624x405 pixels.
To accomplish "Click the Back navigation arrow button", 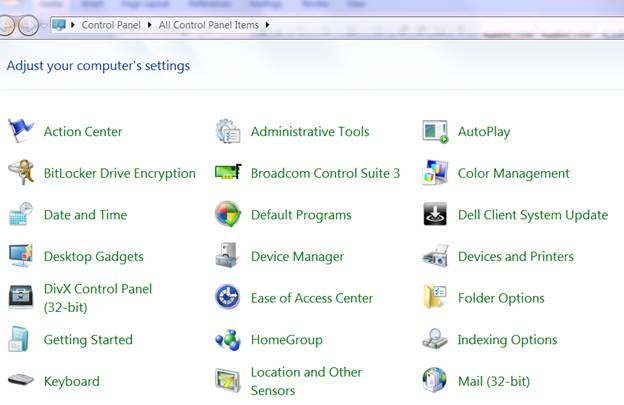I will (x=7, y=25).
